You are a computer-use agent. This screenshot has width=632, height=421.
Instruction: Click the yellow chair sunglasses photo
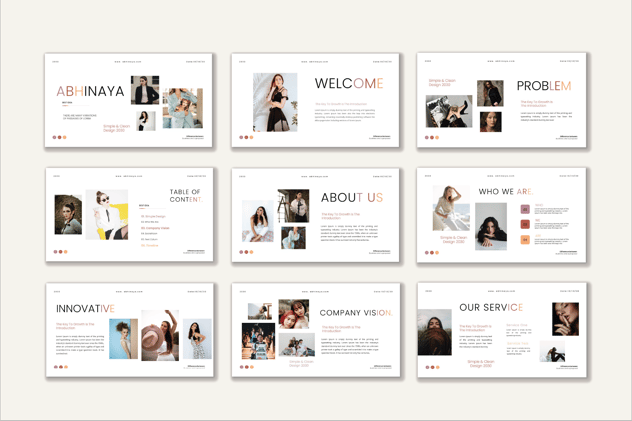(x=107, y=215)
